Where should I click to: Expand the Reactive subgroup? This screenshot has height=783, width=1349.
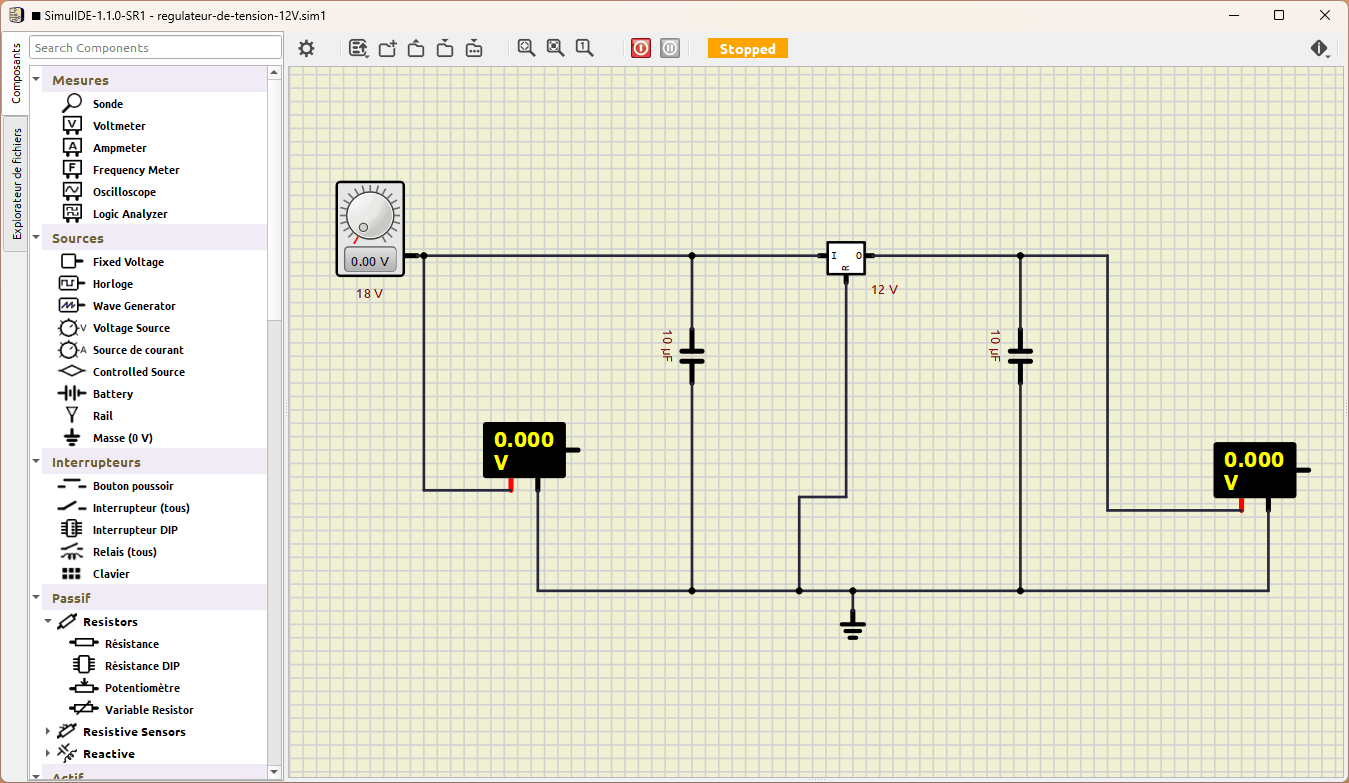point(47,754)
